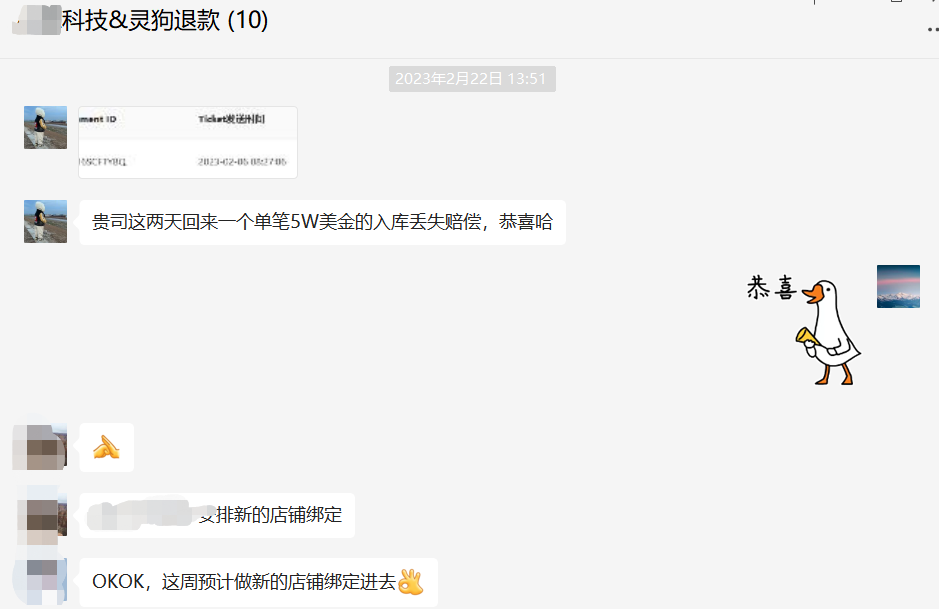Viewport: 939px width, 609px height.
Task: Click the timestamp 2023年2月22日 13:51
Action: coord(471,79)
